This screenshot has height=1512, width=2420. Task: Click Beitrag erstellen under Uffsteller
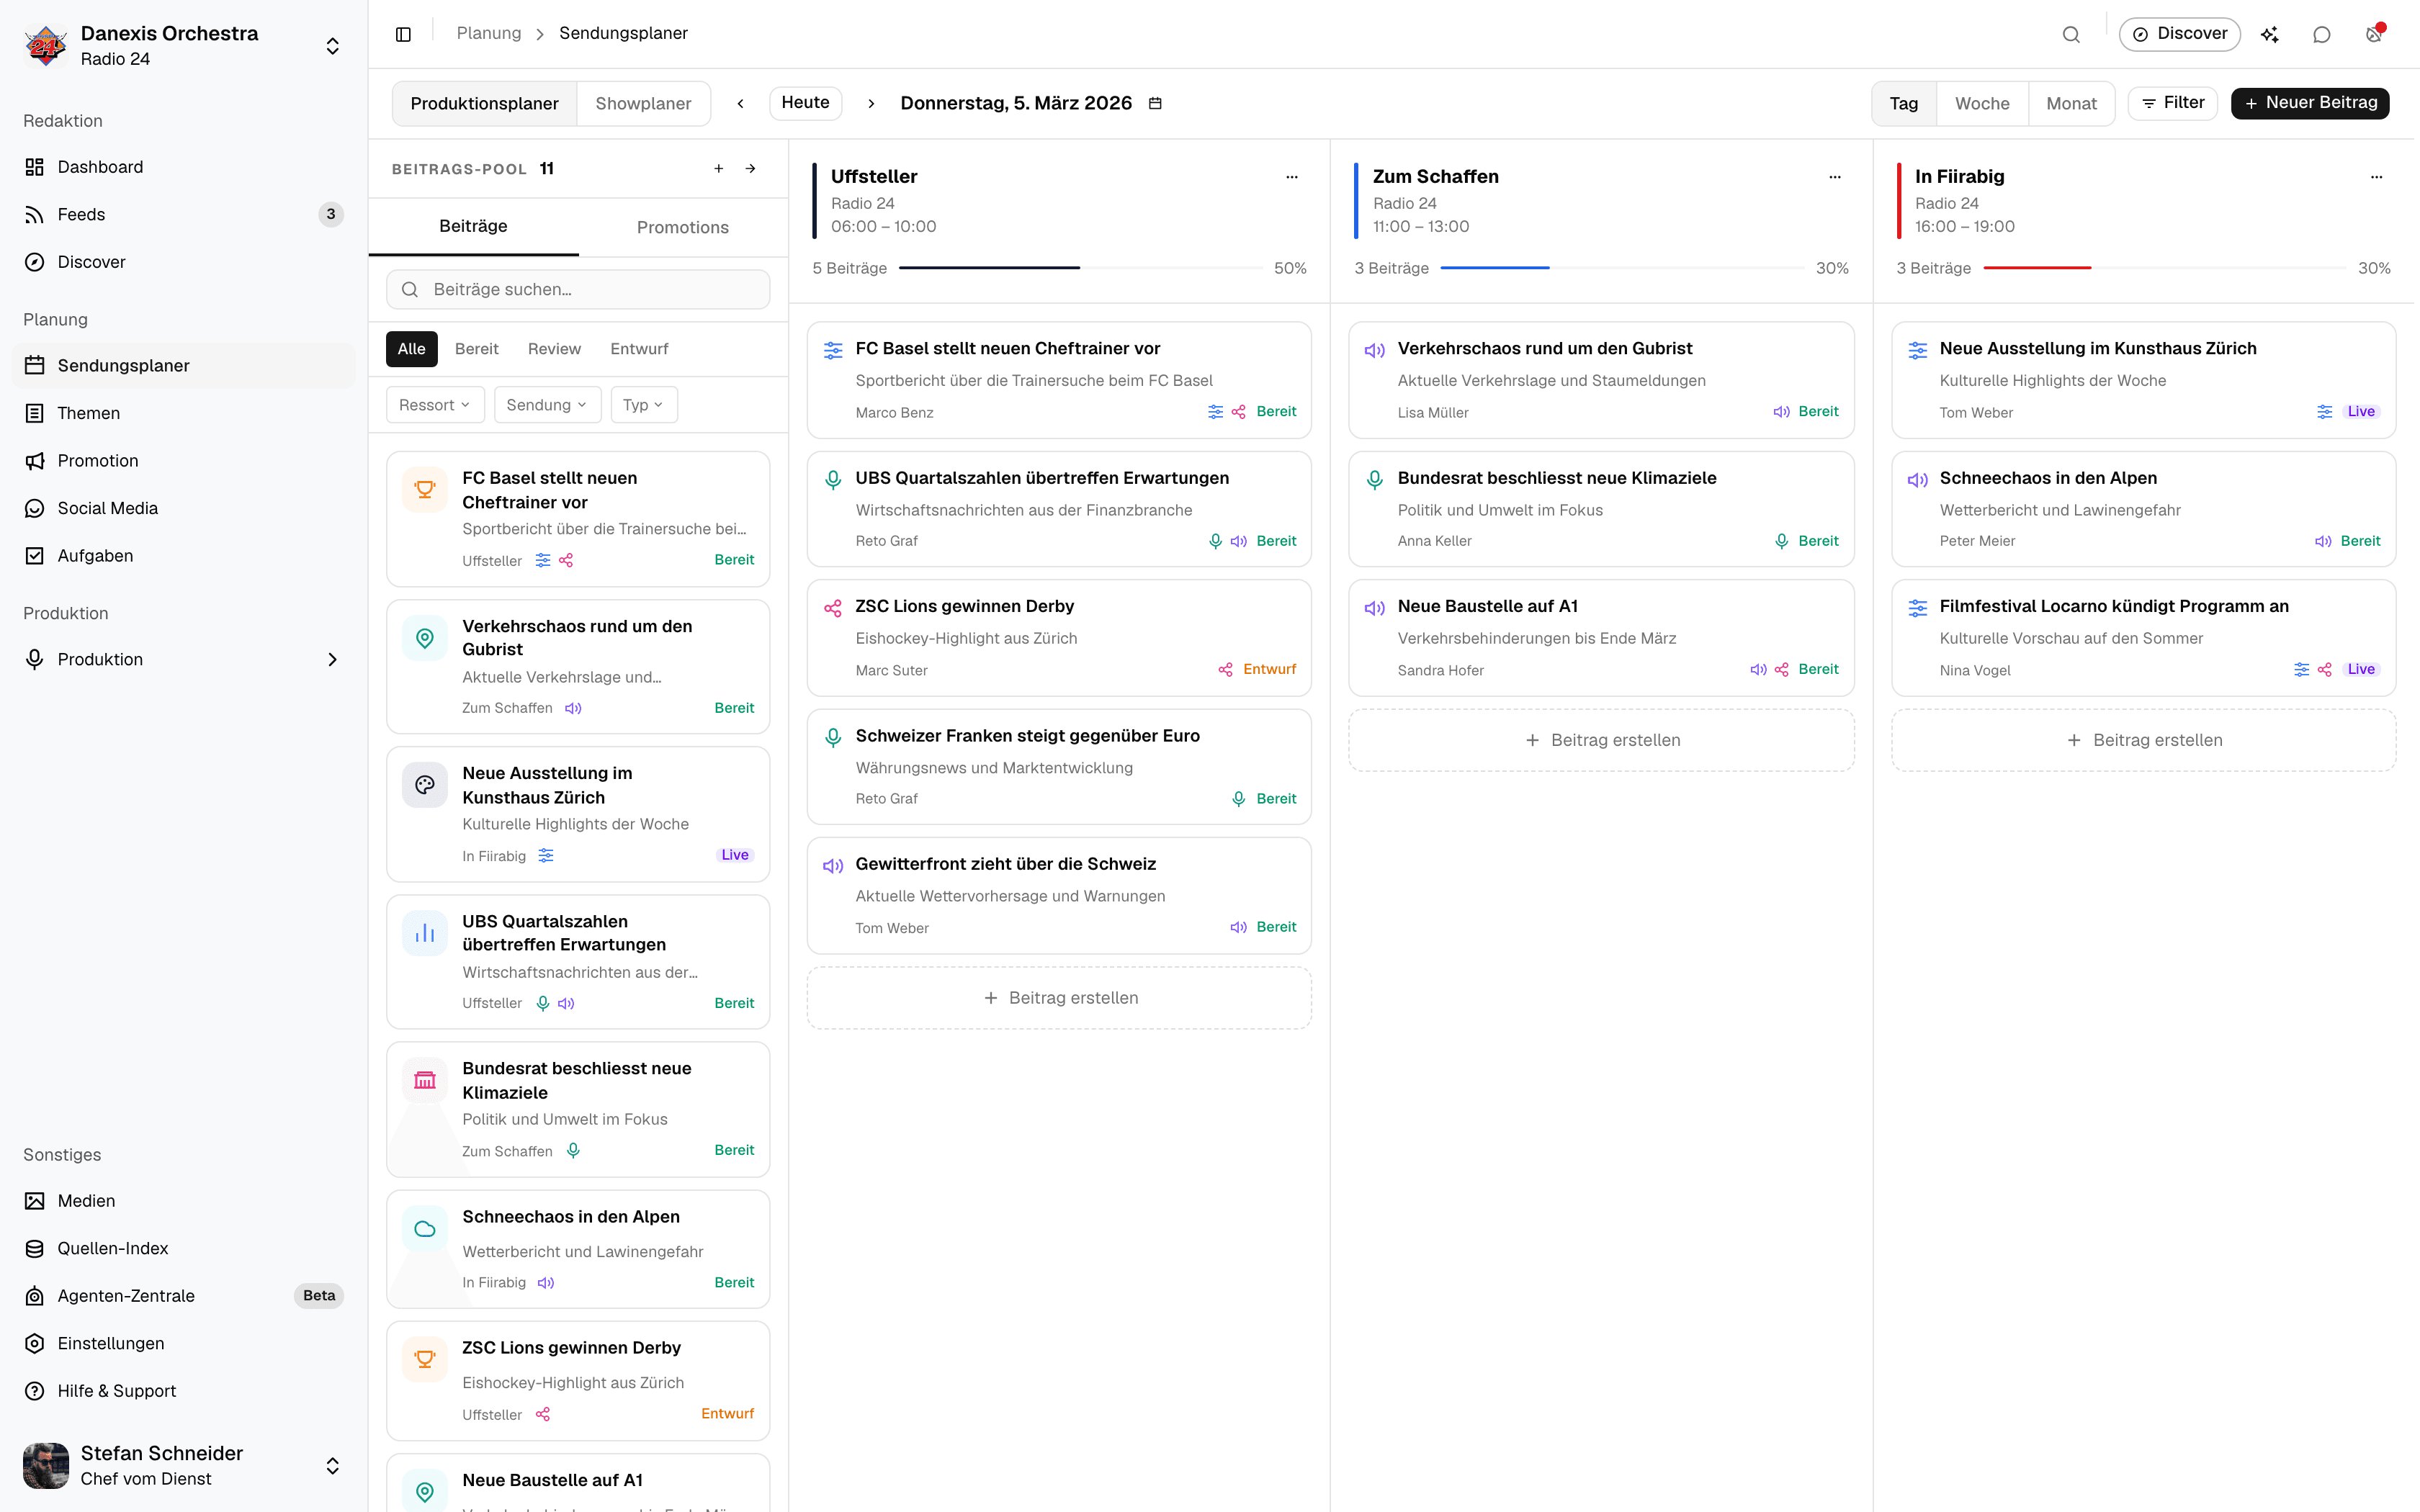coord(1059,998)
